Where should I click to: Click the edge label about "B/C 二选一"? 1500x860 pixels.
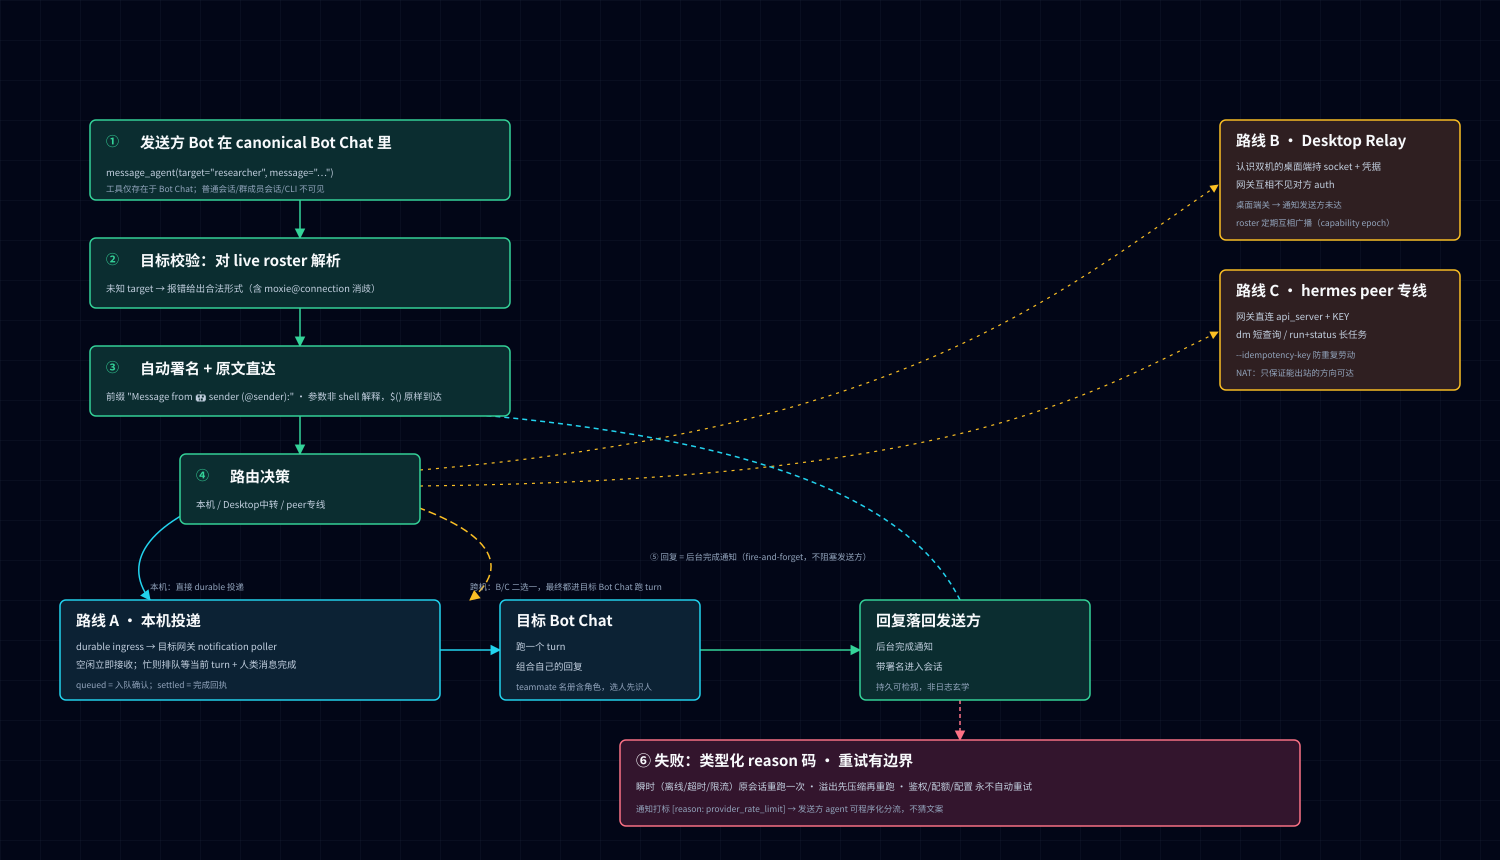click(x=566, y=587)
